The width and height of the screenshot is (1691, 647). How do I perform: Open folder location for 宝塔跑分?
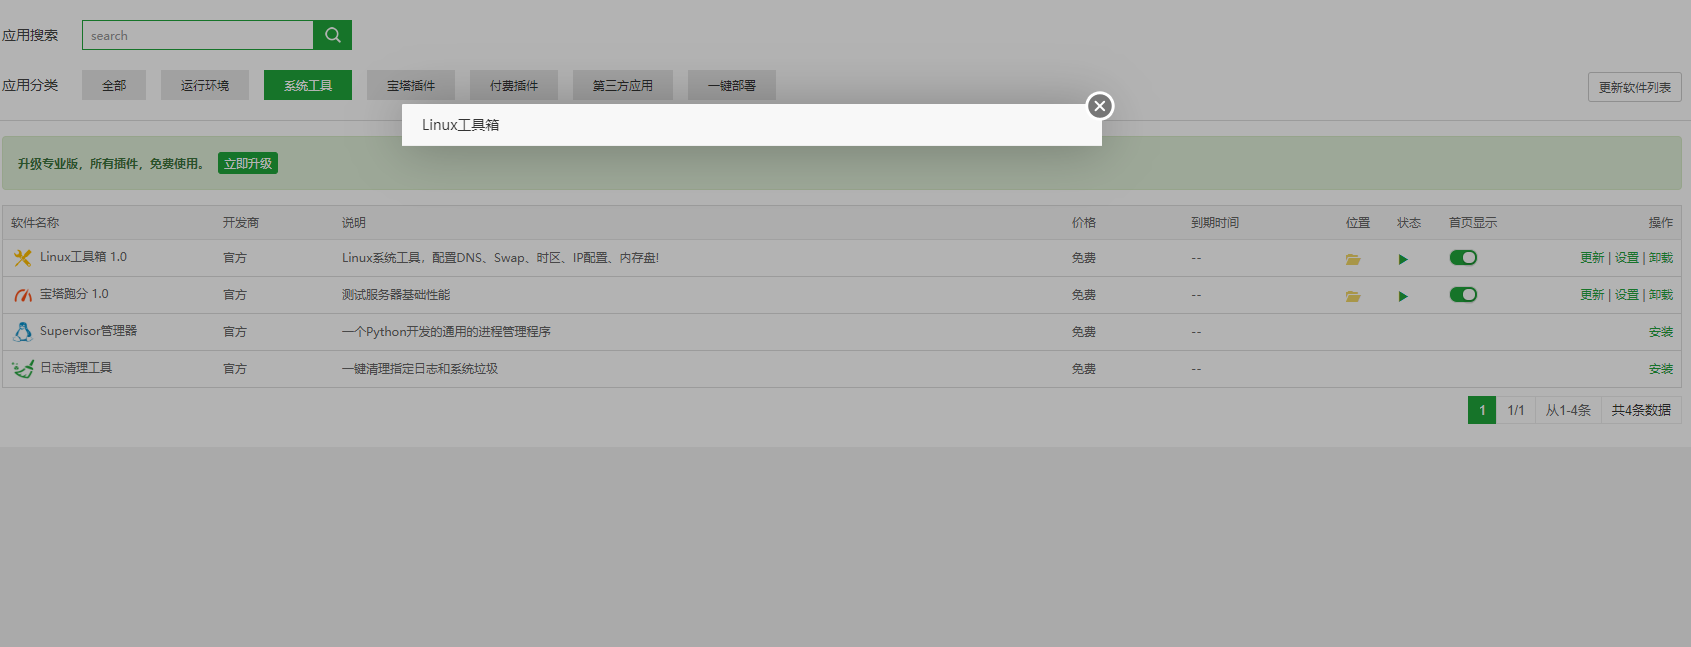[1353, 296]
